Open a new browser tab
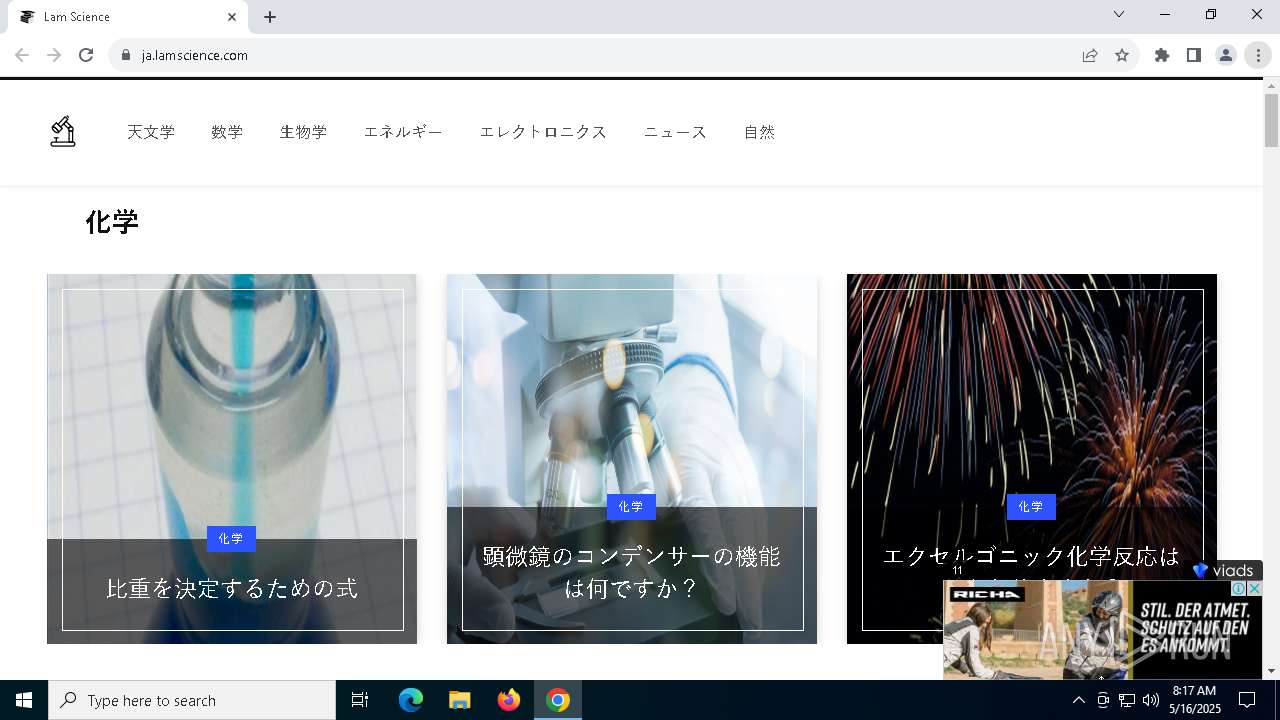Screen dimensions: 1280x720 pos(270,17)
